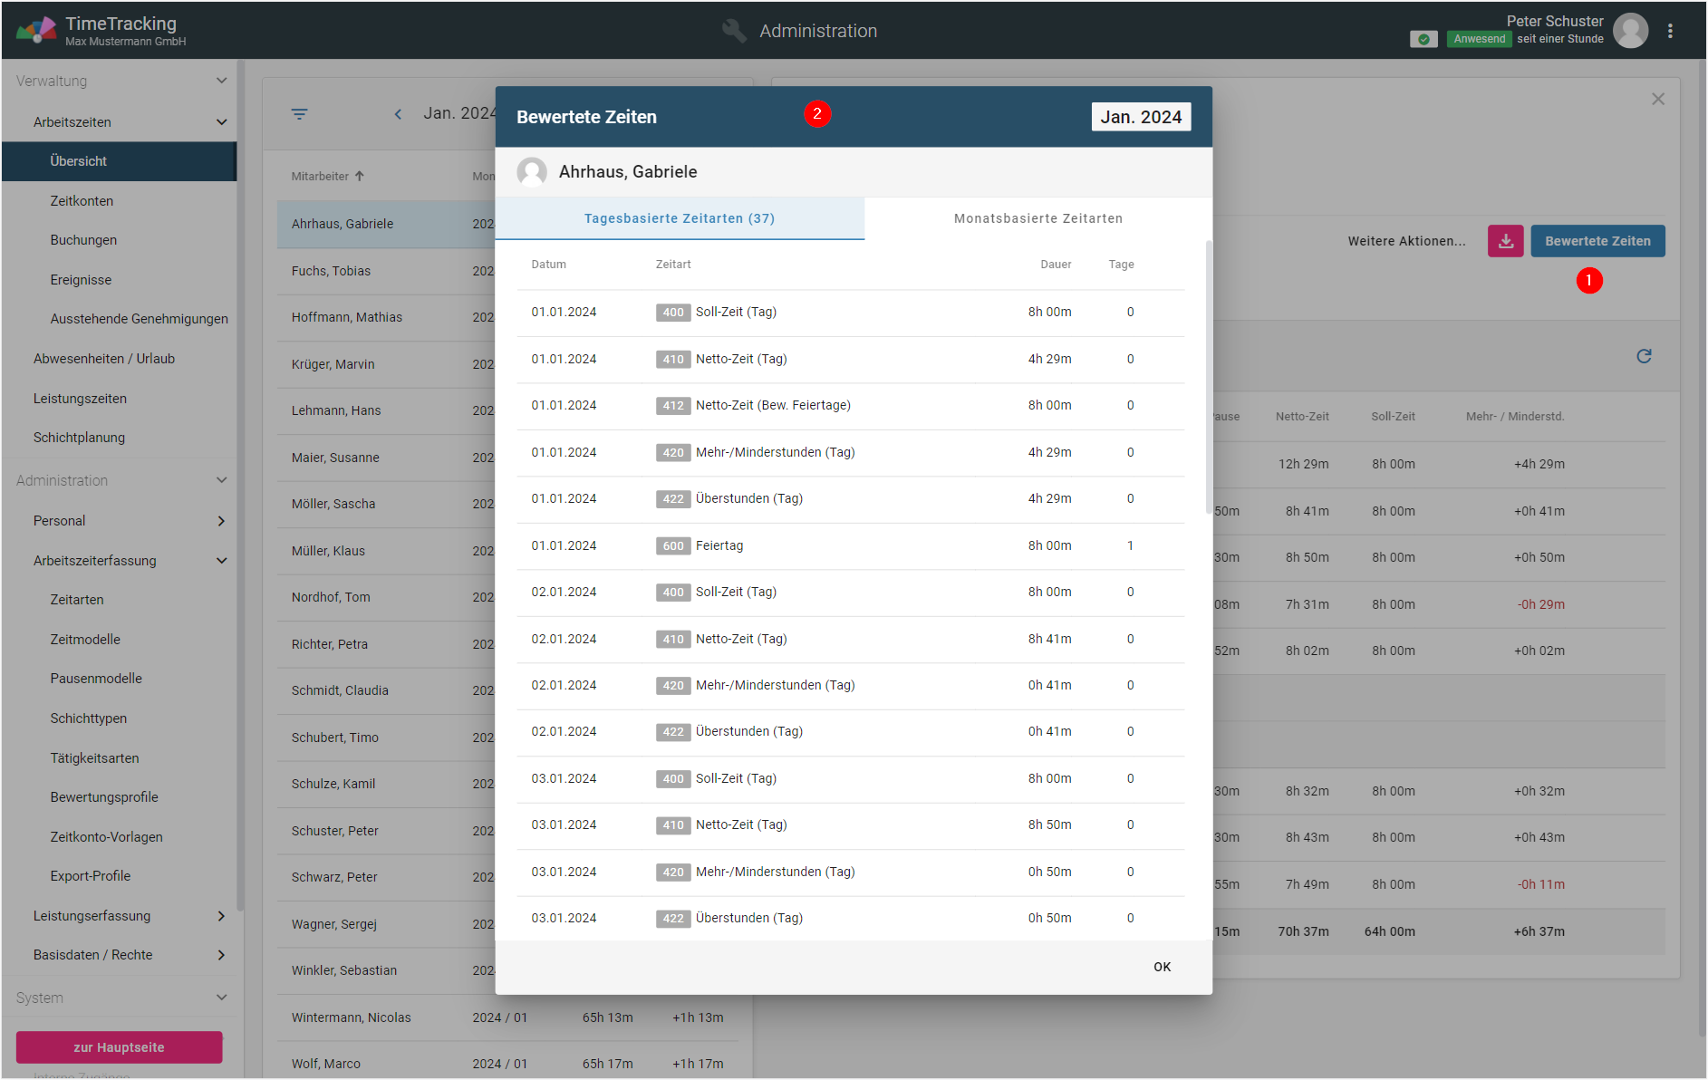Select Tagesbasierte Zeitarten tab
The image size is (1708, 1080).
pyautogui.click(x=679, y=219)
